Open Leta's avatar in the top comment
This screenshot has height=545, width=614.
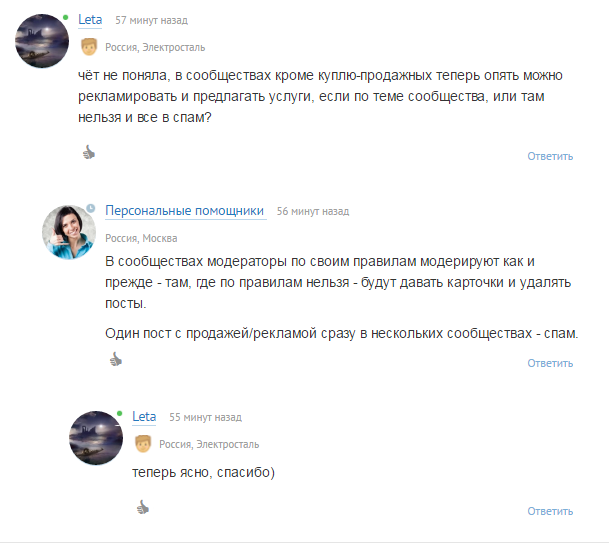42,41
